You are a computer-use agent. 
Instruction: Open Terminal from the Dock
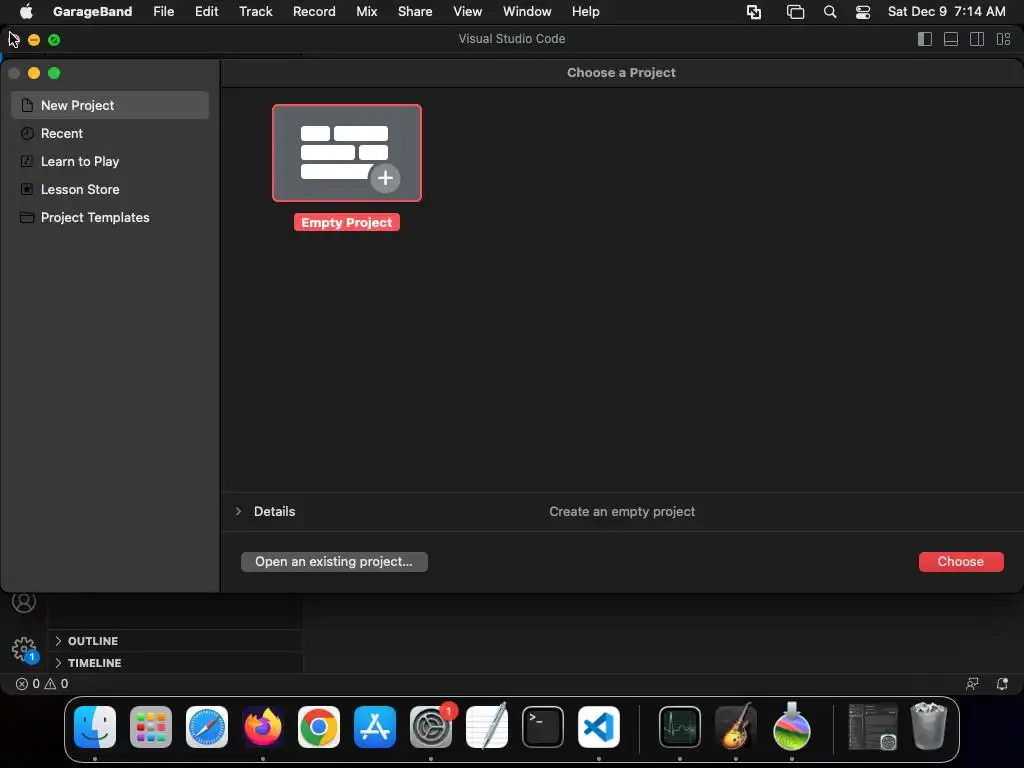tap(543, 728)
